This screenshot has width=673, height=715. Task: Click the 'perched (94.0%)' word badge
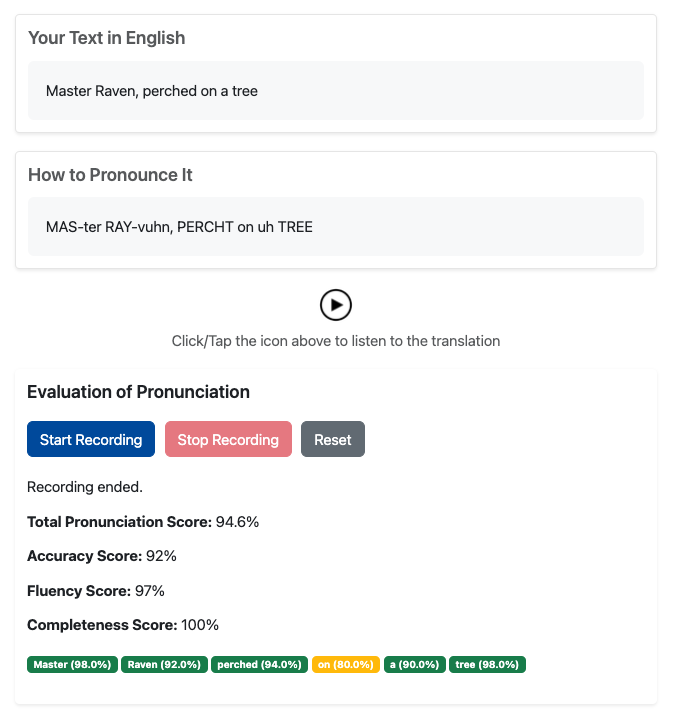tap(259, 664)
